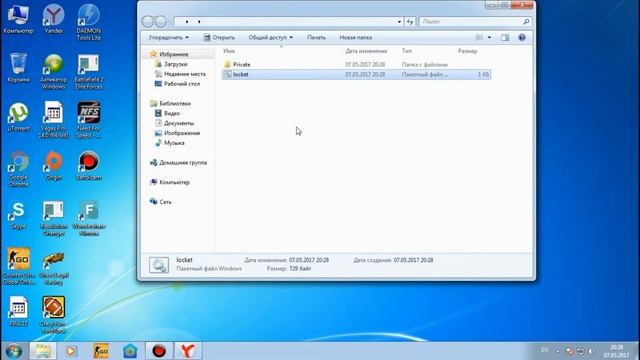Sort by Дата изменения column header

[x=366, y=51]
